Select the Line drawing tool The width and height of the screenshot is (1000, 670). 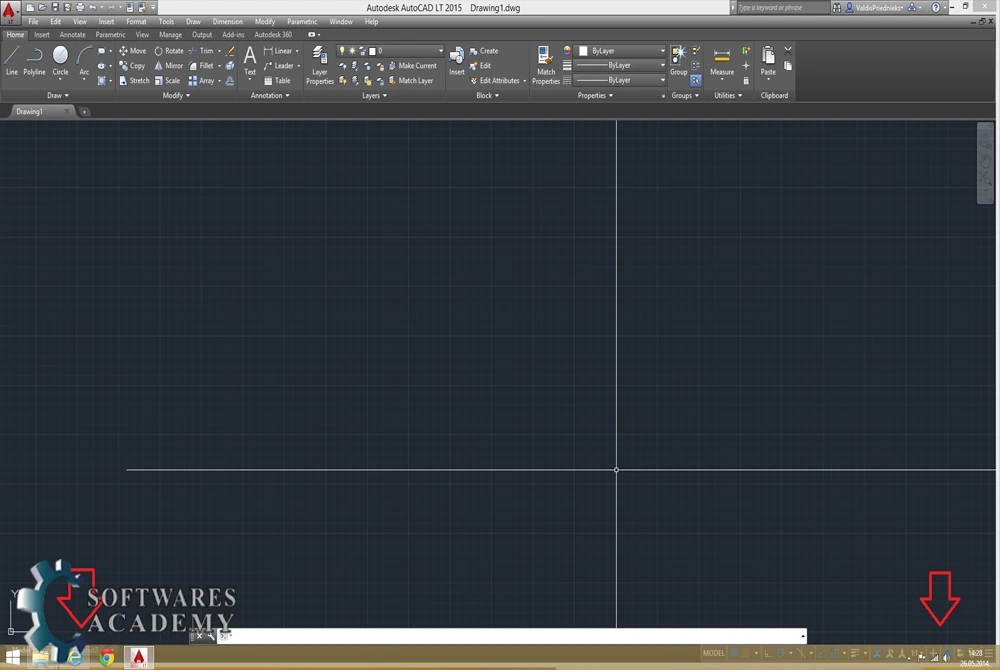(11, 61)
